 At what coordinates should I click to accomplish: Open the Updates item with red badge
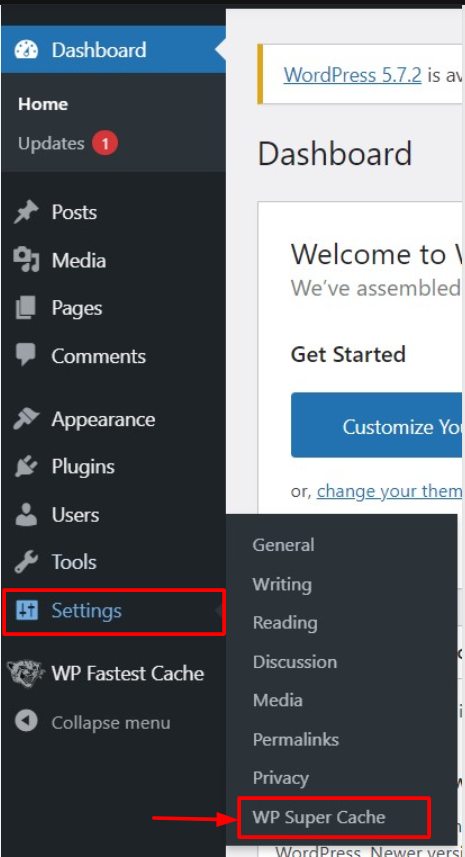[x=68, y=144]
